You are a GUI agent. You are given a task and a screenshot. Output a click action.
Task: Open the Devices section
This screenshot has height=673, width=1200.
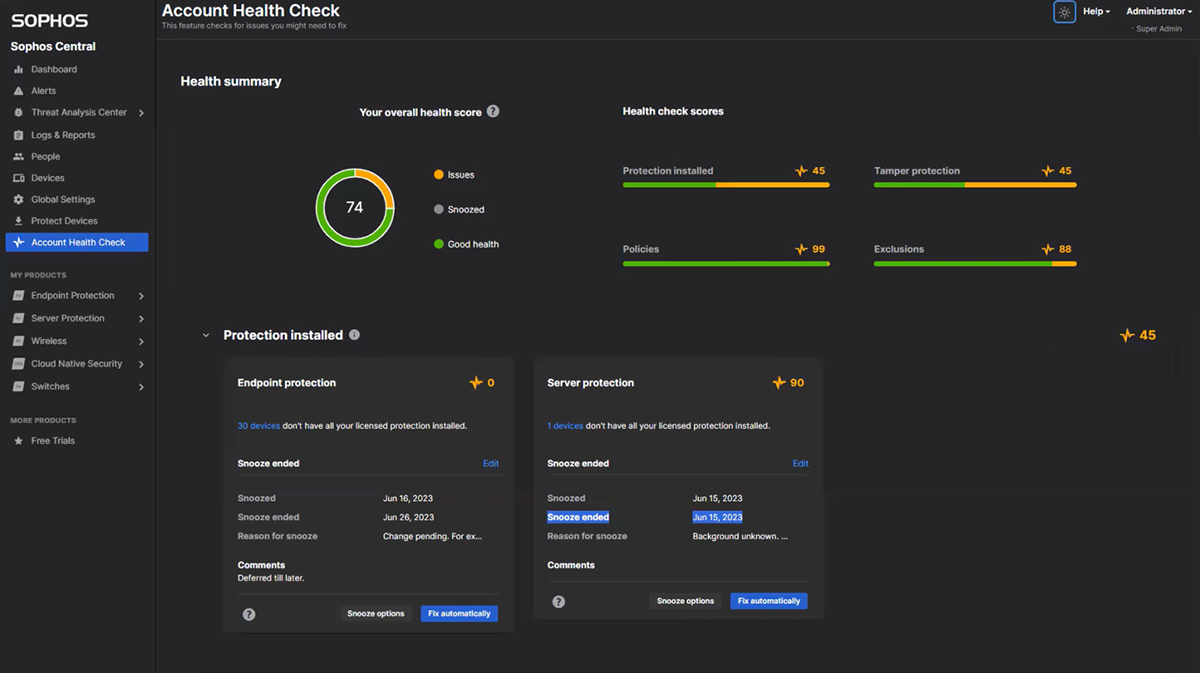tap(17, 177)
